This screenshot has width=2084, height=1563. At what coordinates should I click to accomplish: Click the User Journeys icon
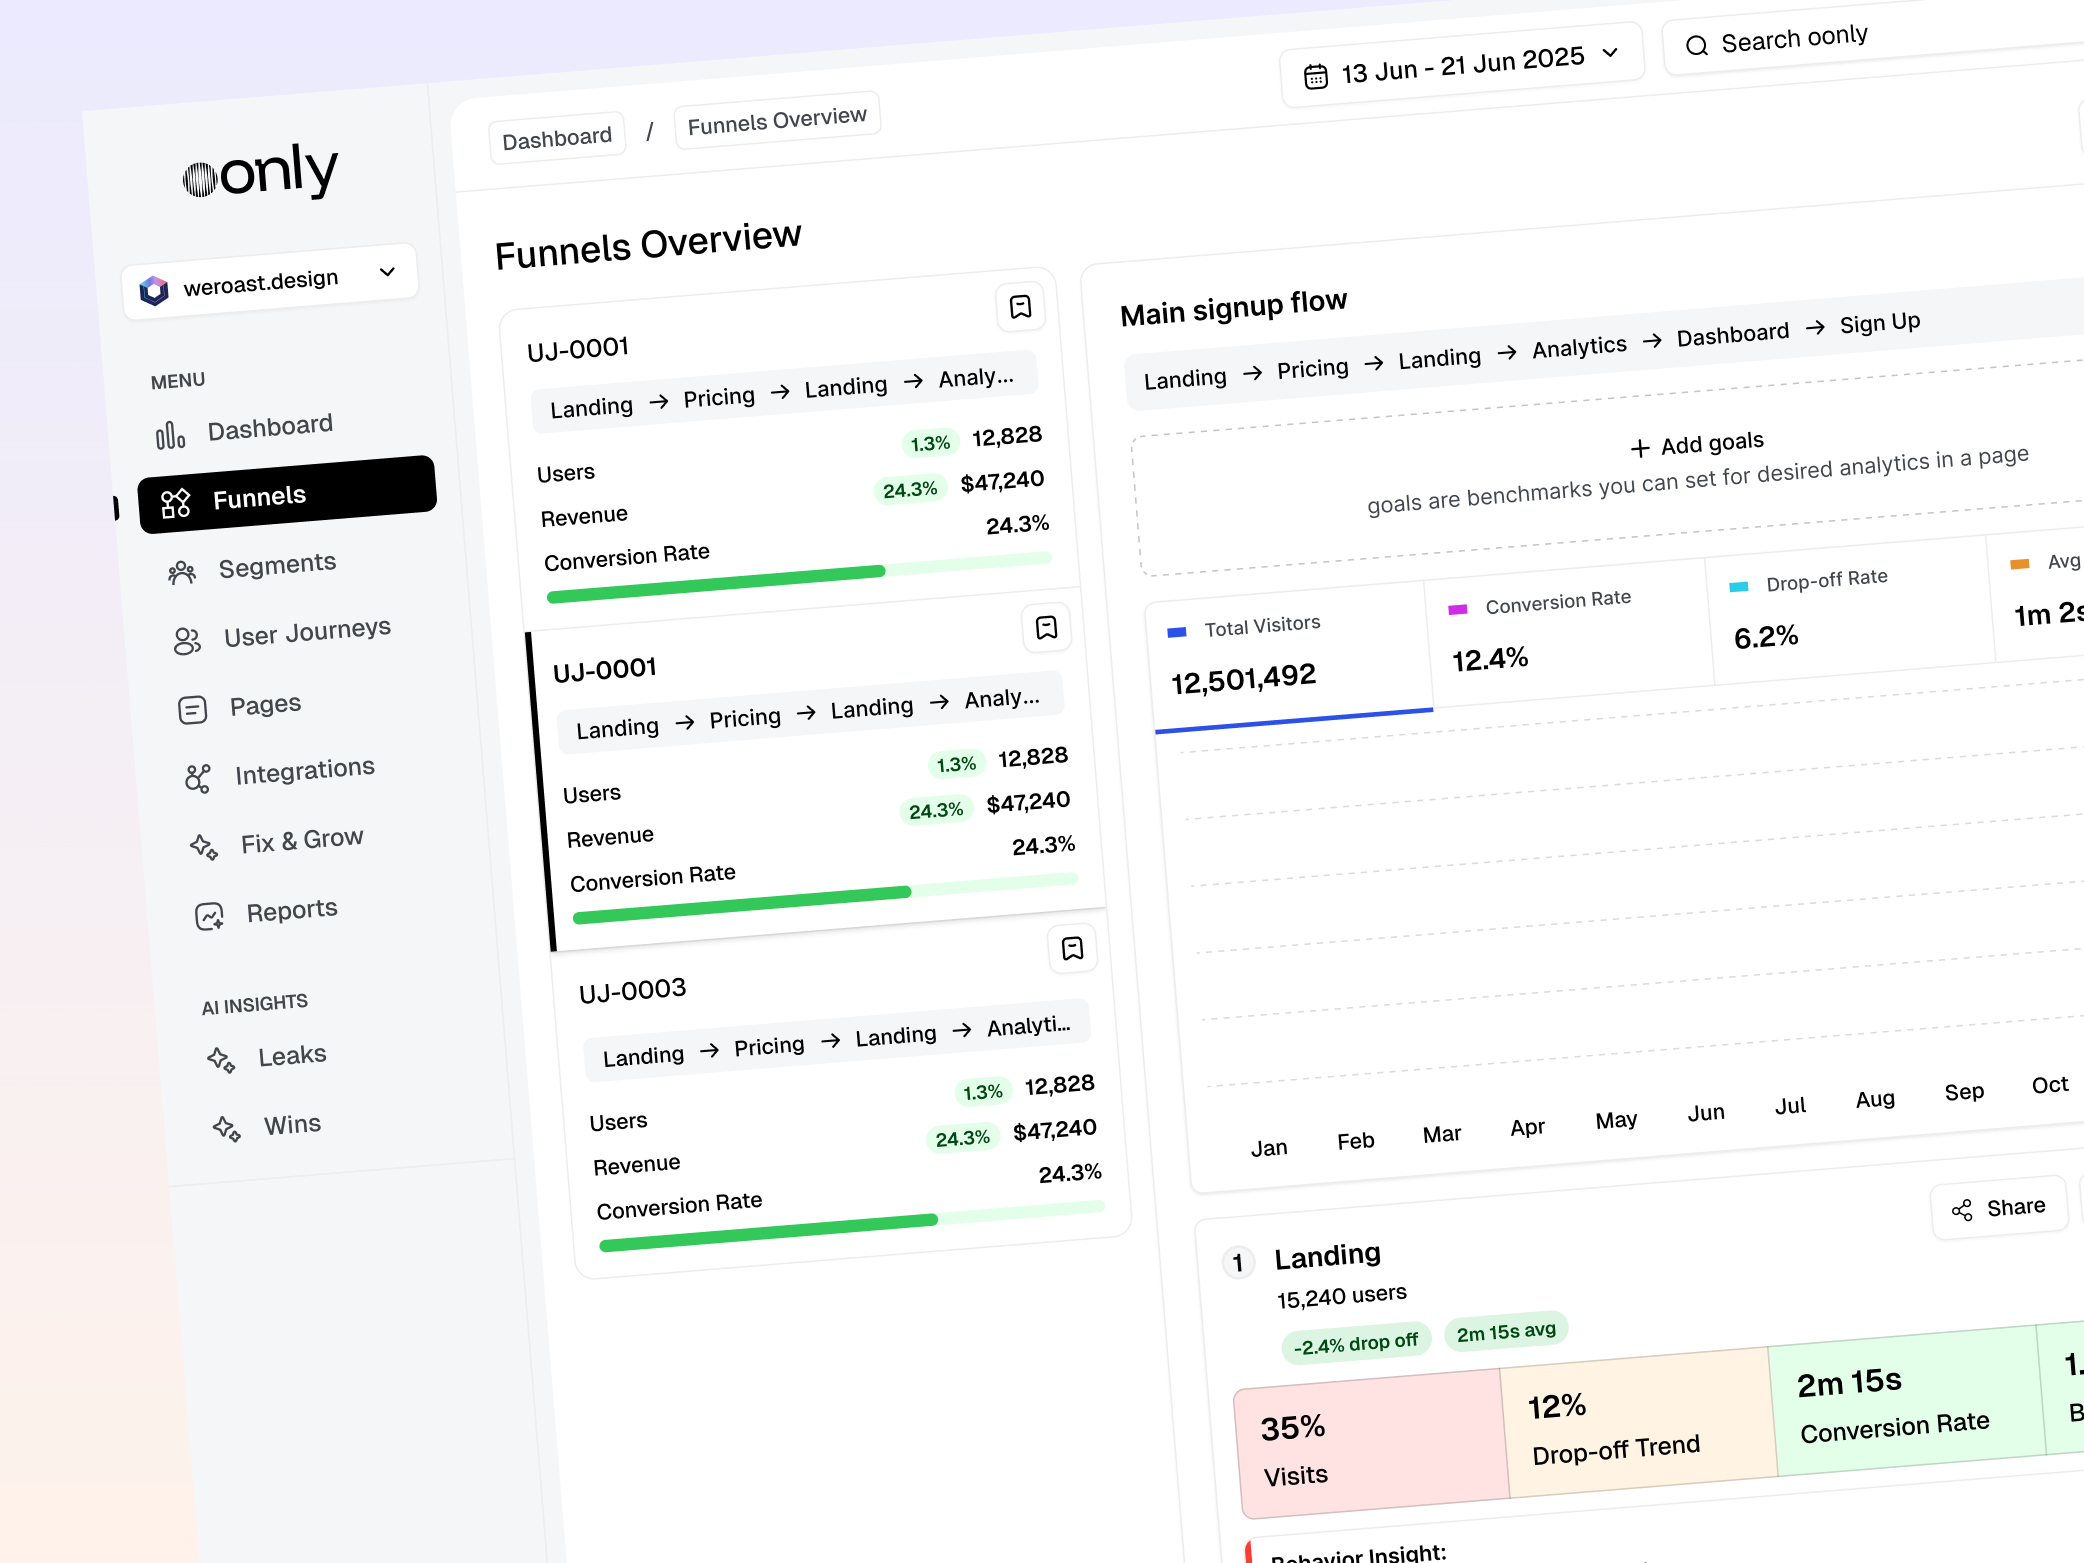pyautogui.click(x=187, y=640)
